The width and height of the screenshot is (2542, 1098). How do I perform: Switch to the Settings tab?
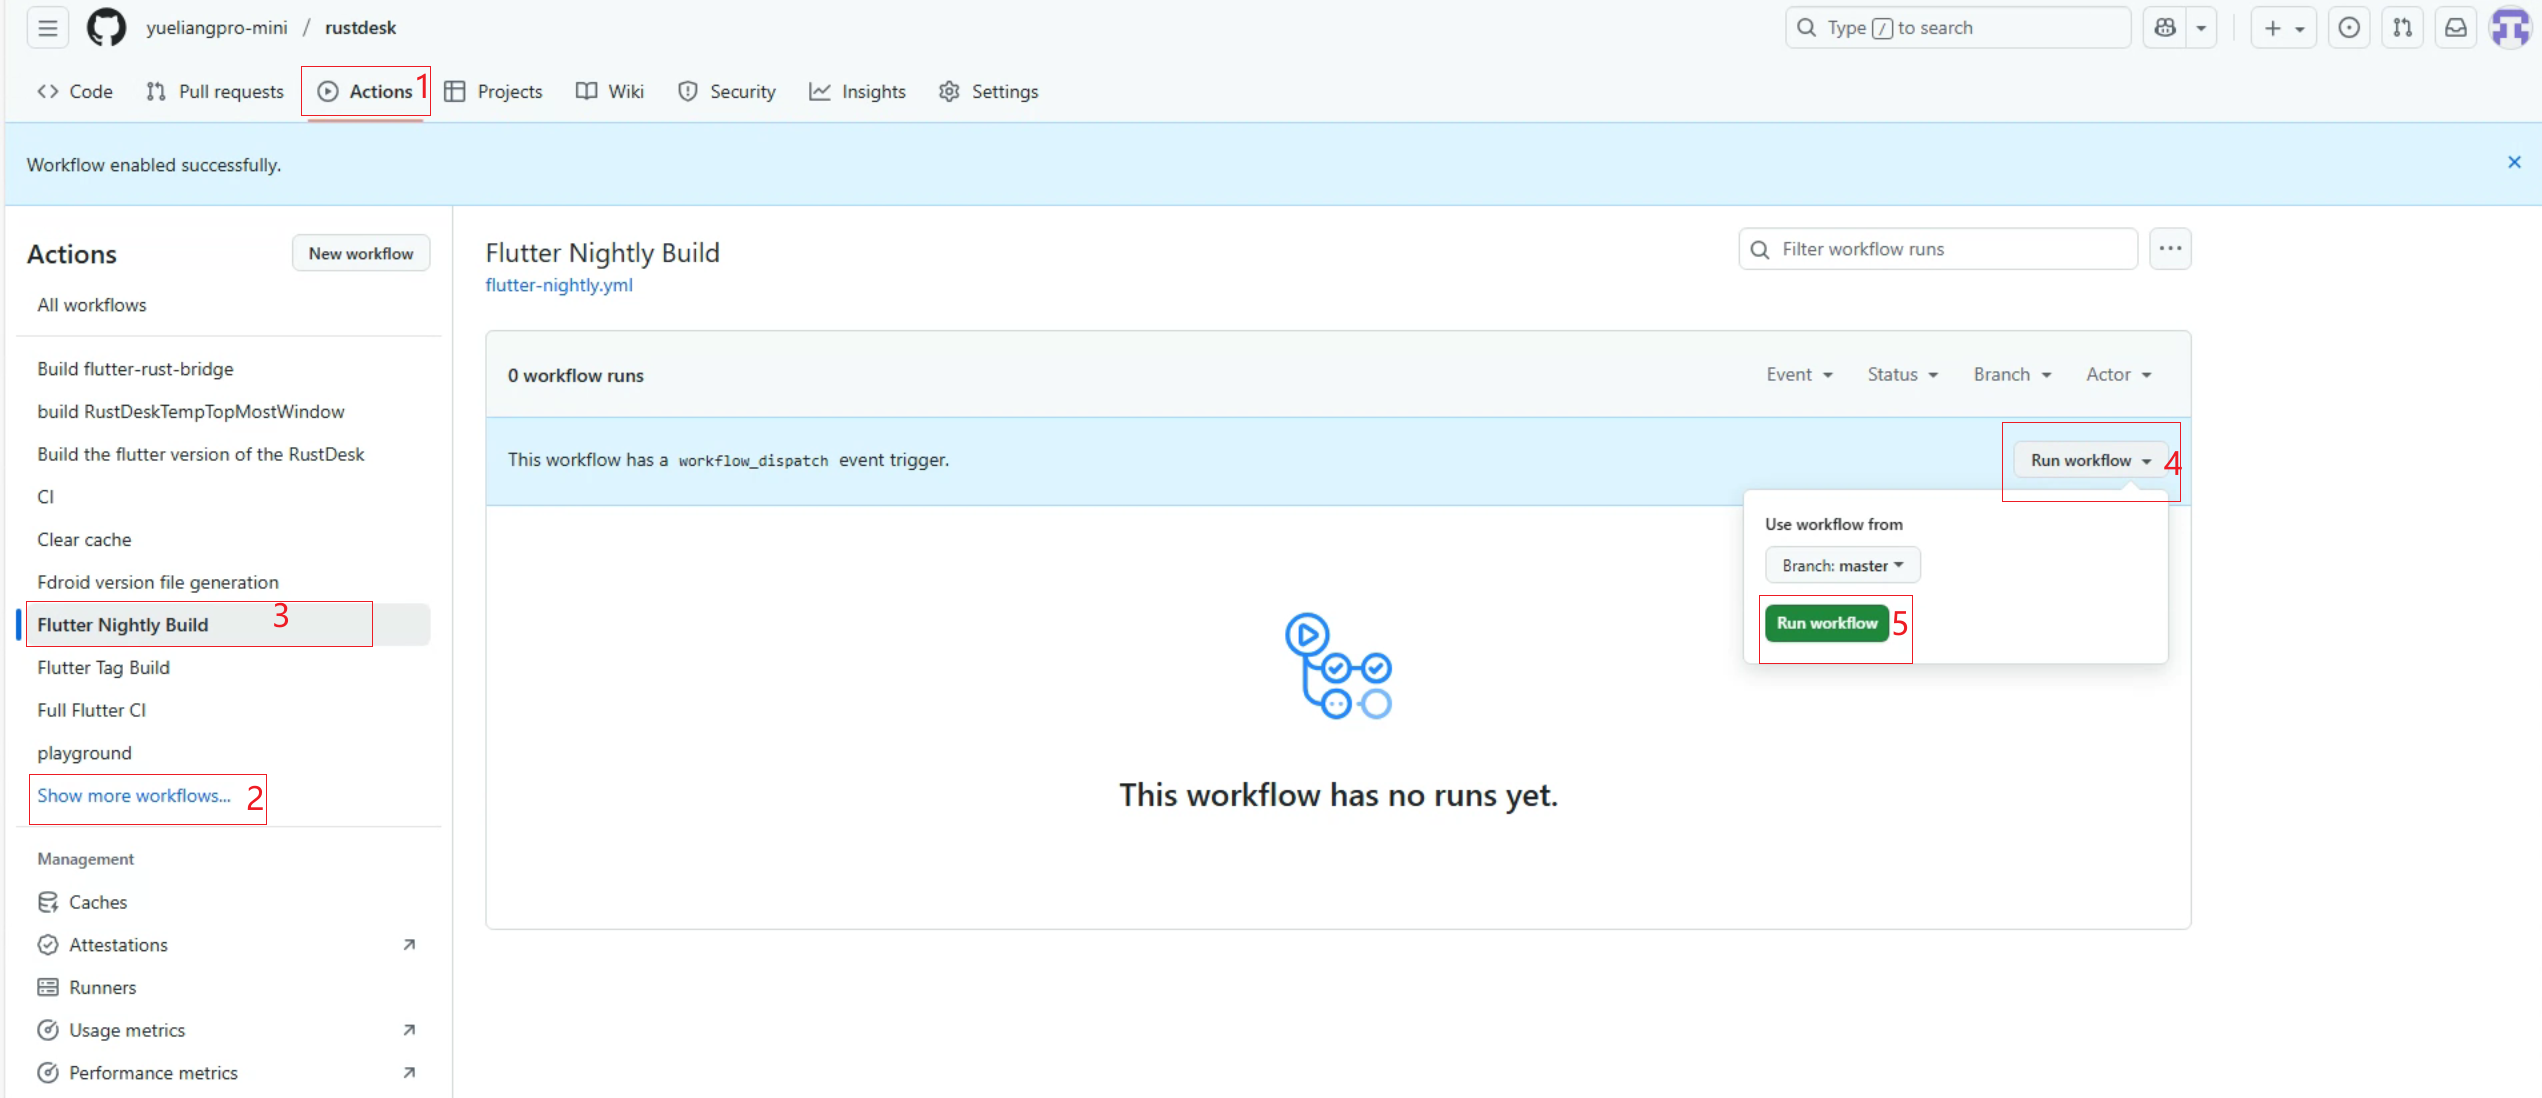click(x=988, y=92)
